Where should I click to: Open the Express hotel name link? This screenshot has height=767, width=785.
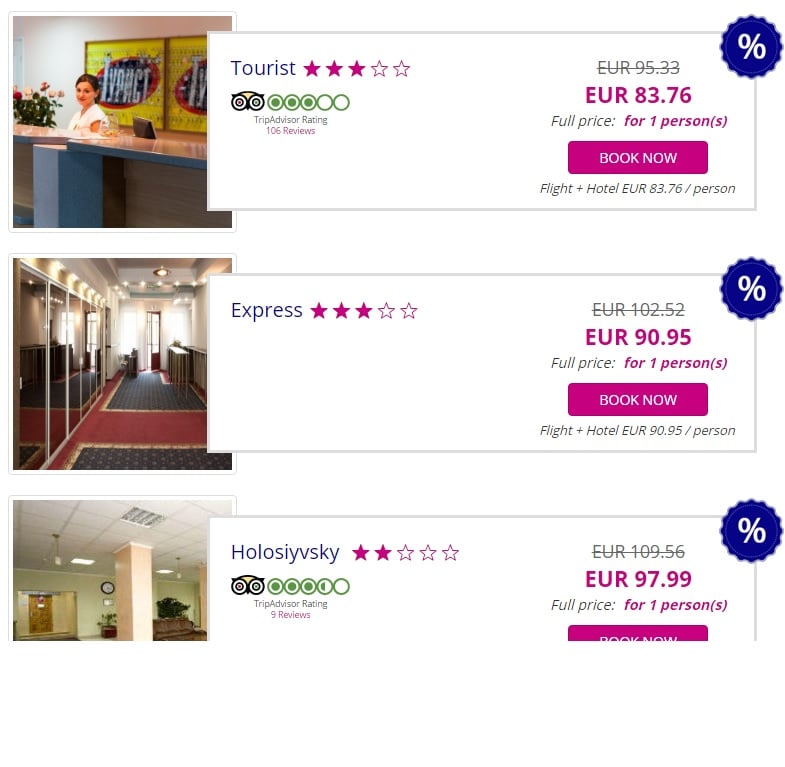[x=266, y=310]
